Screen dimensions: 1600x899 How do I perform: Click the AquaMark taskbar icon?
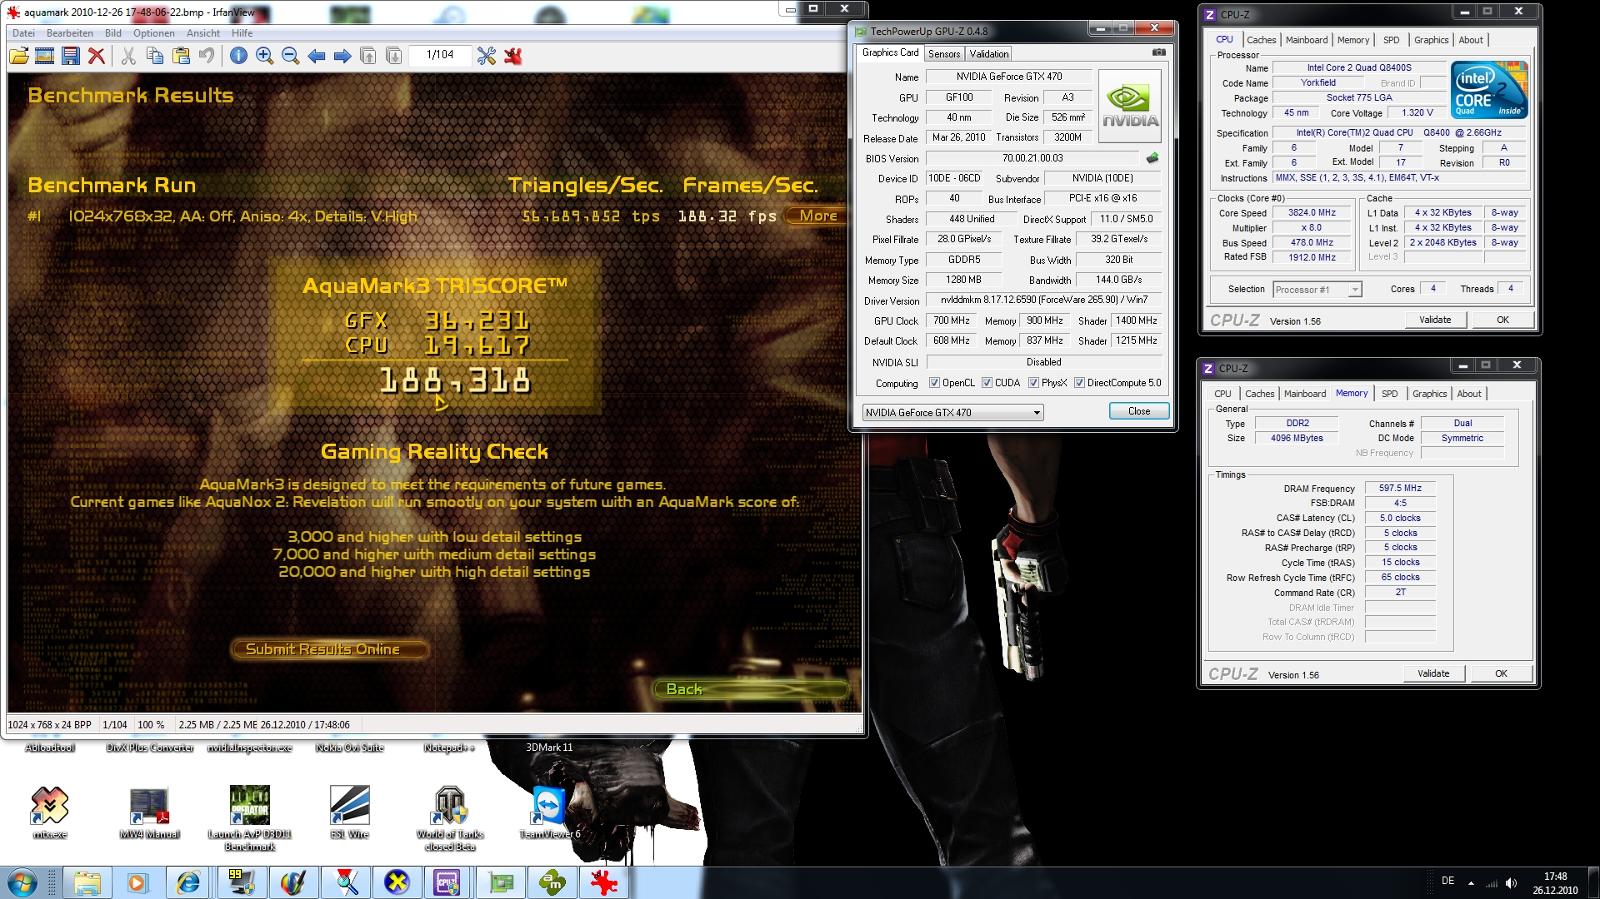coord(552,882)
